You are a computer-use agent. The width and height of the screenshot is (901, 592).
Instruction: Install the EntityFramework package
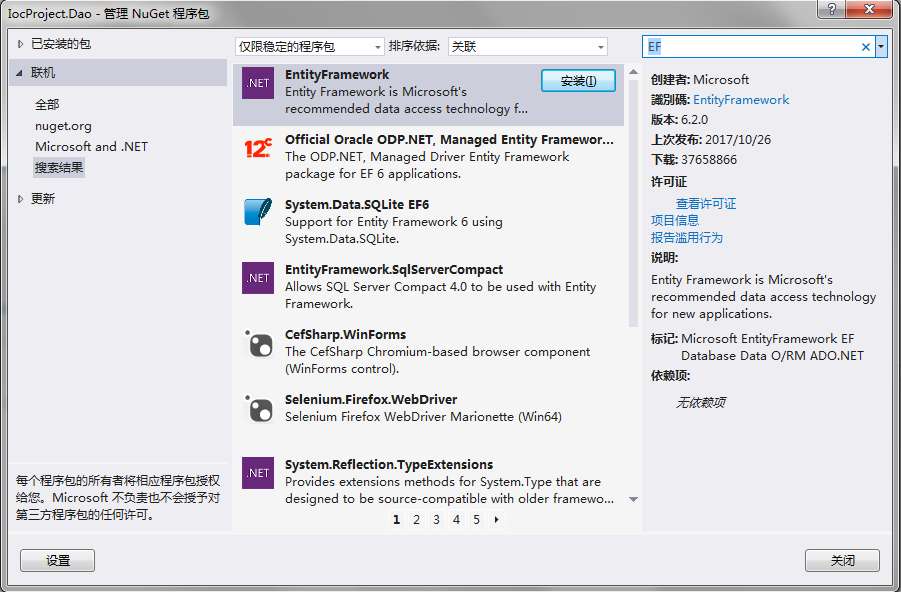[578, 81]
